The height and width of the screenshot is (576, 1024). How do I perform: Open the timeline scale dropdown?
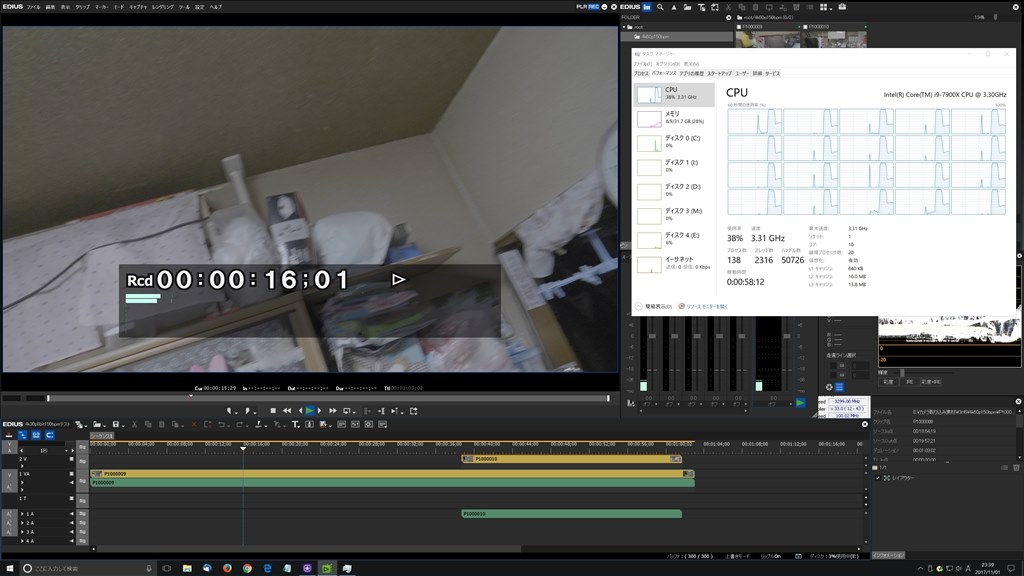66,450
